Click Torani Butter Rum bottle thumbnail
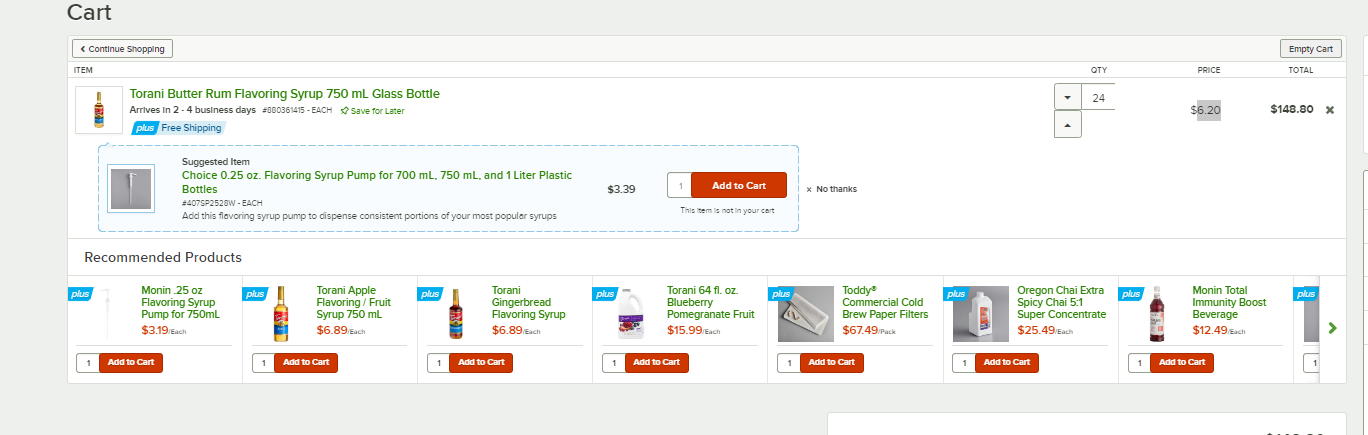This screenshot has height=435, width=1368. 99,110
